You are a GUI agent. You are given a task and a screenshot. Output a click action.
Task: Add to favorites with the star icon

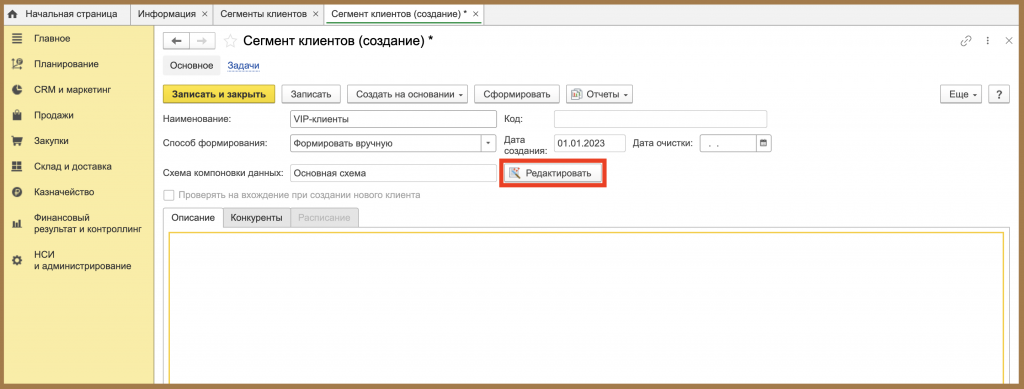pyautogui.click(x=230, y=41)
